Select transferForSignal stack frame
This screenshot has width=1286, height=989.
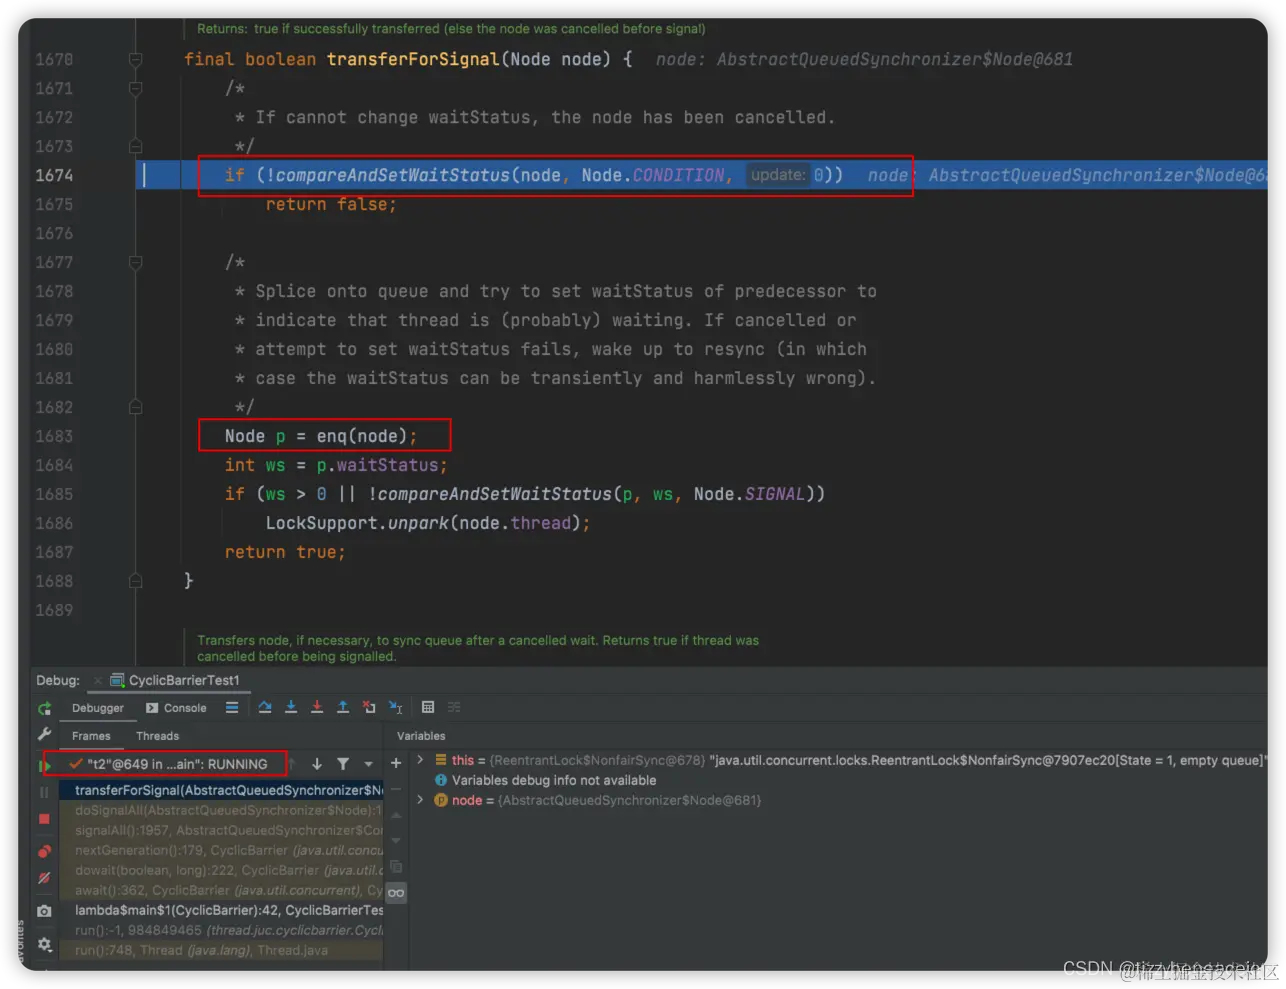pyautogui.click(x=222, y=790)
